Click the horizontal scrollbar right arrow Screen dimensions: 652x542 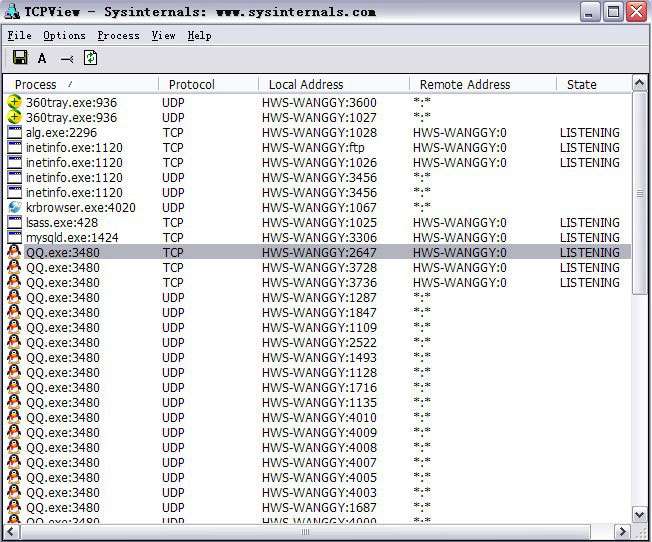click(622, 532)
